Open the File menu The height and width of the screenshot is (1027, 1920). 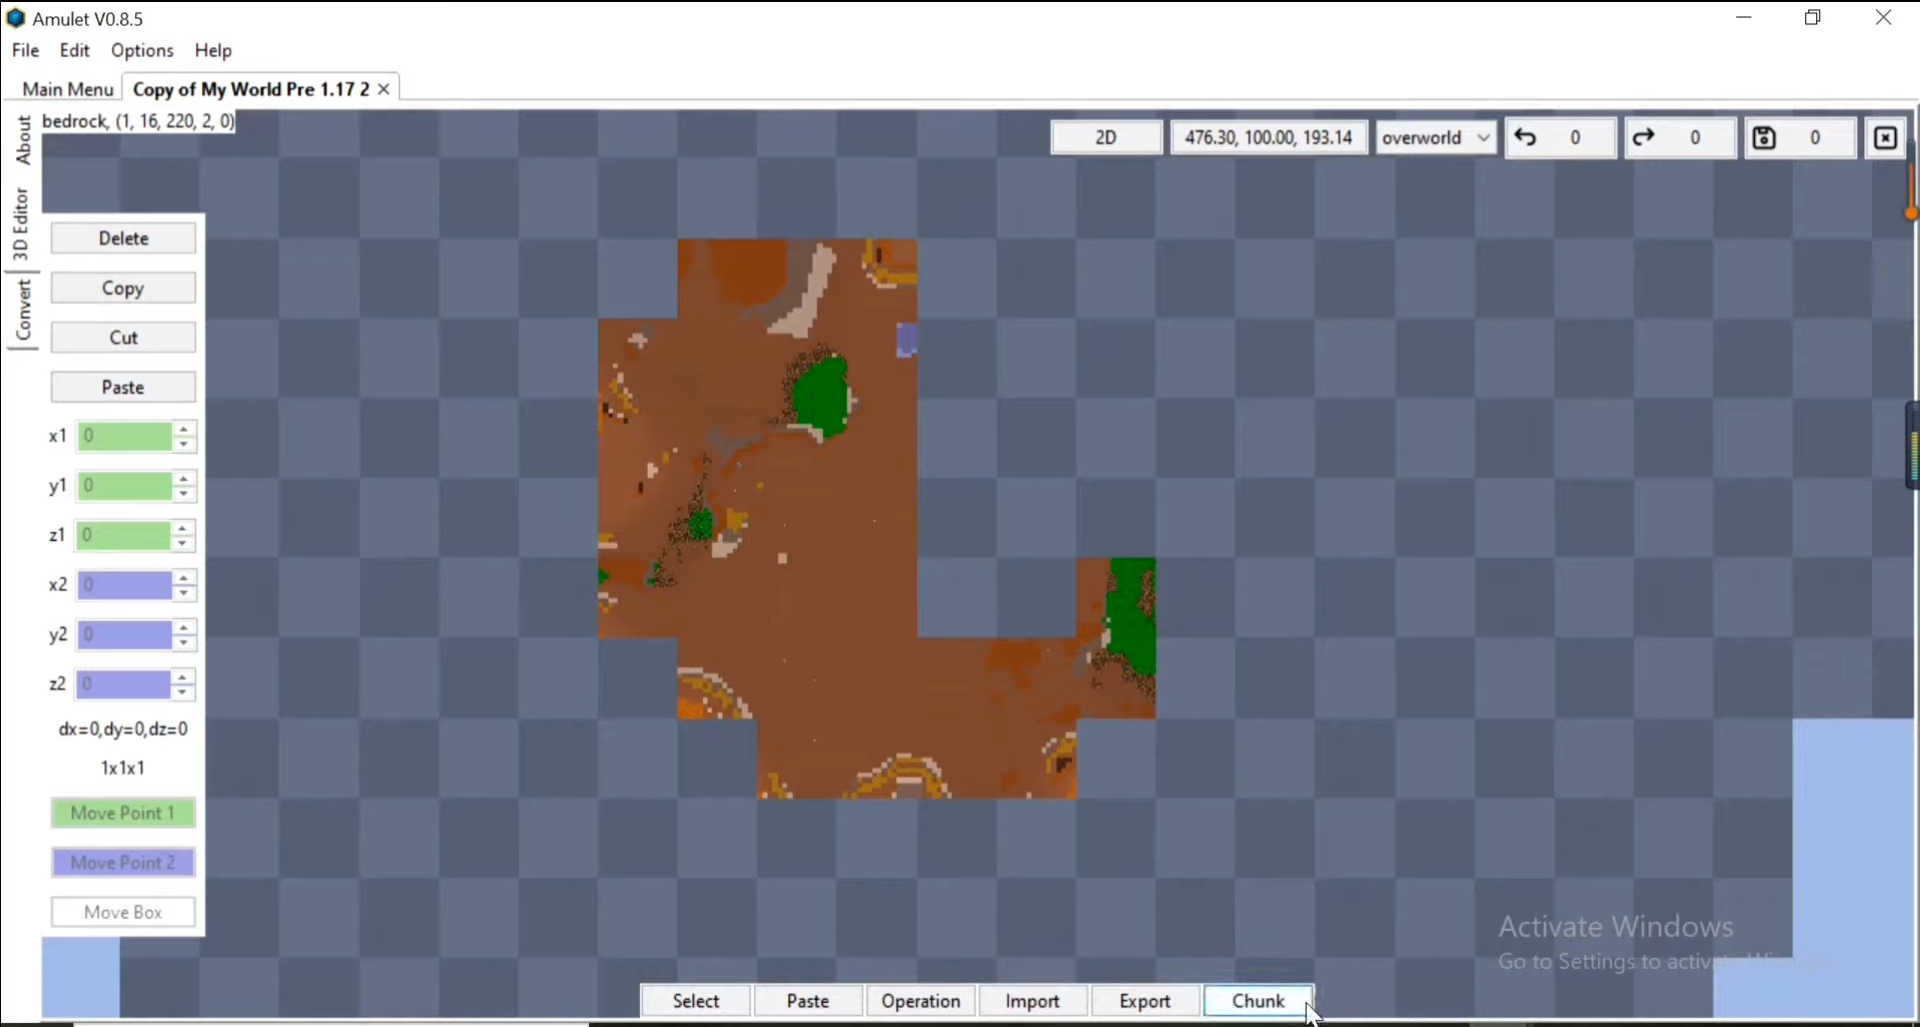point(25,50)
